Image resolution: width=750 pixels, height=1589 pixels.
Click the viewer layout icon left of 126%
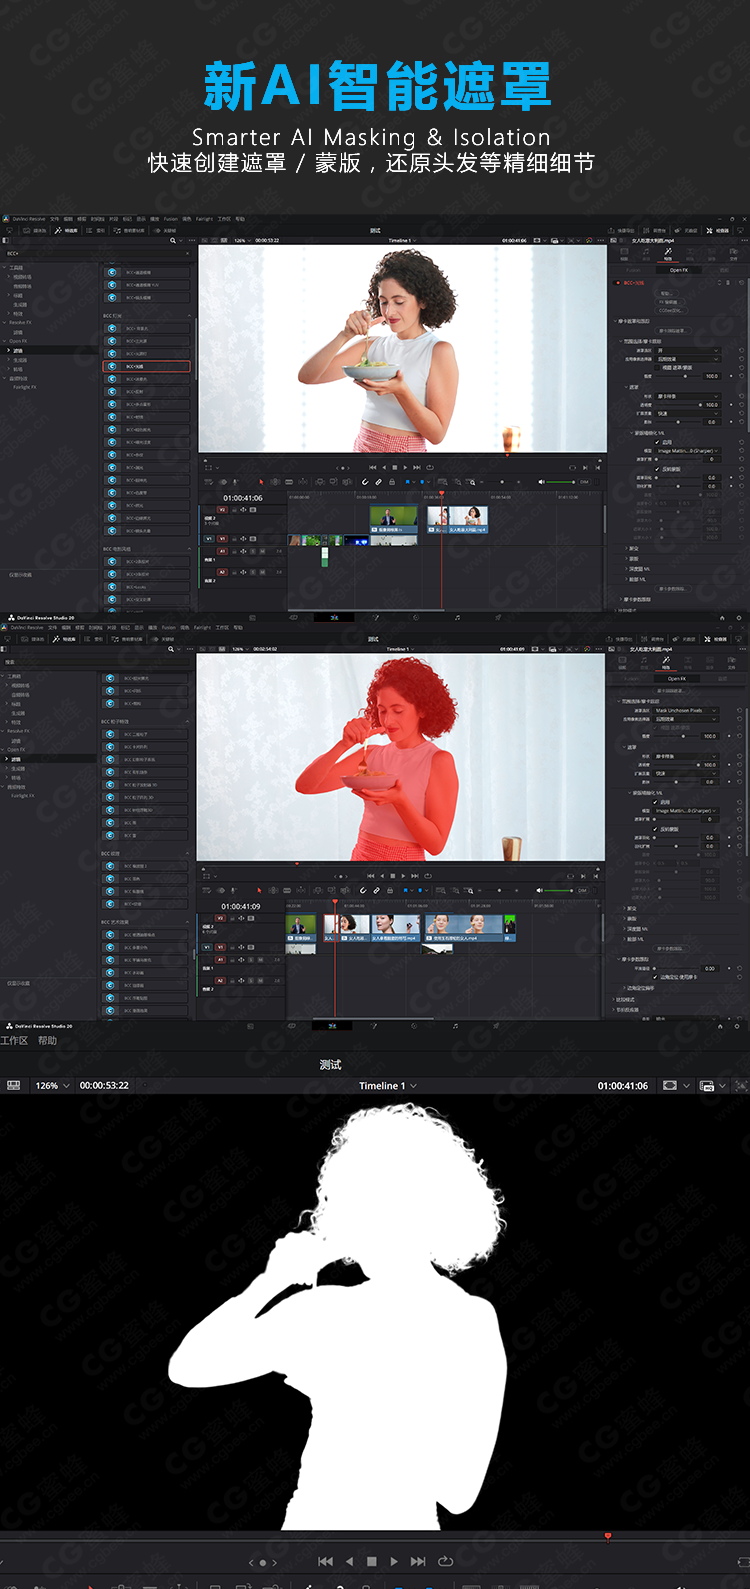point(14,1085)
